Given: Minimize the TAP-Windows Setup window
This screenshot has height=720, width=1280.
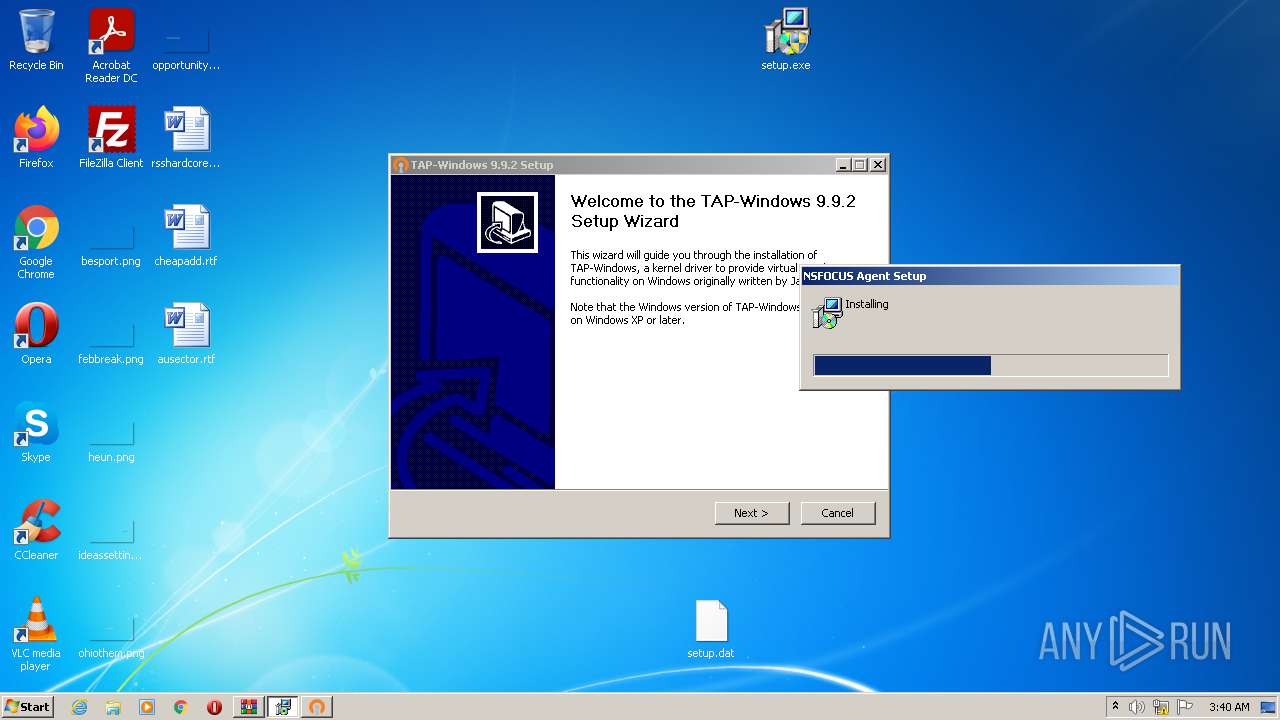Looking at the screenshot, I should point(842,165).
